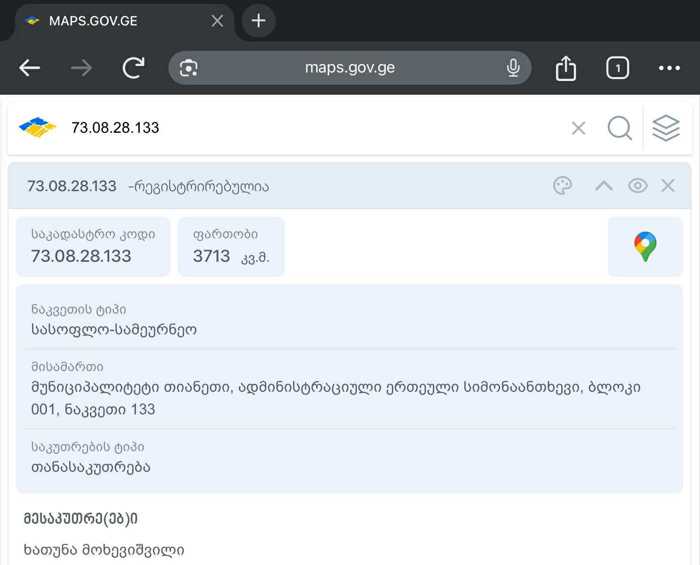Image resolution: width=700 pixels, height=565 pixels.
Task: Open a new browser tab
Action: coord(258,20)
